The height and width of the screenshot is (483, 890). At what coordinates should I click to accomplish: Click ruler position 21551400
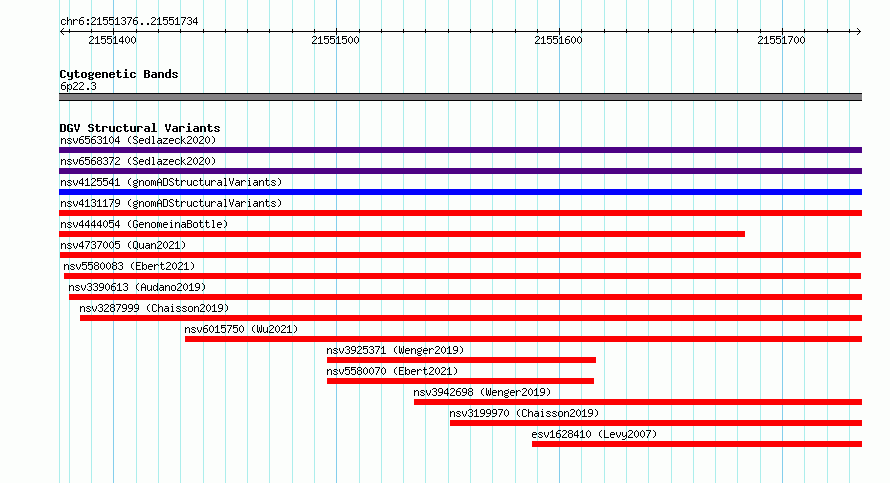click(x=112, y=40)
